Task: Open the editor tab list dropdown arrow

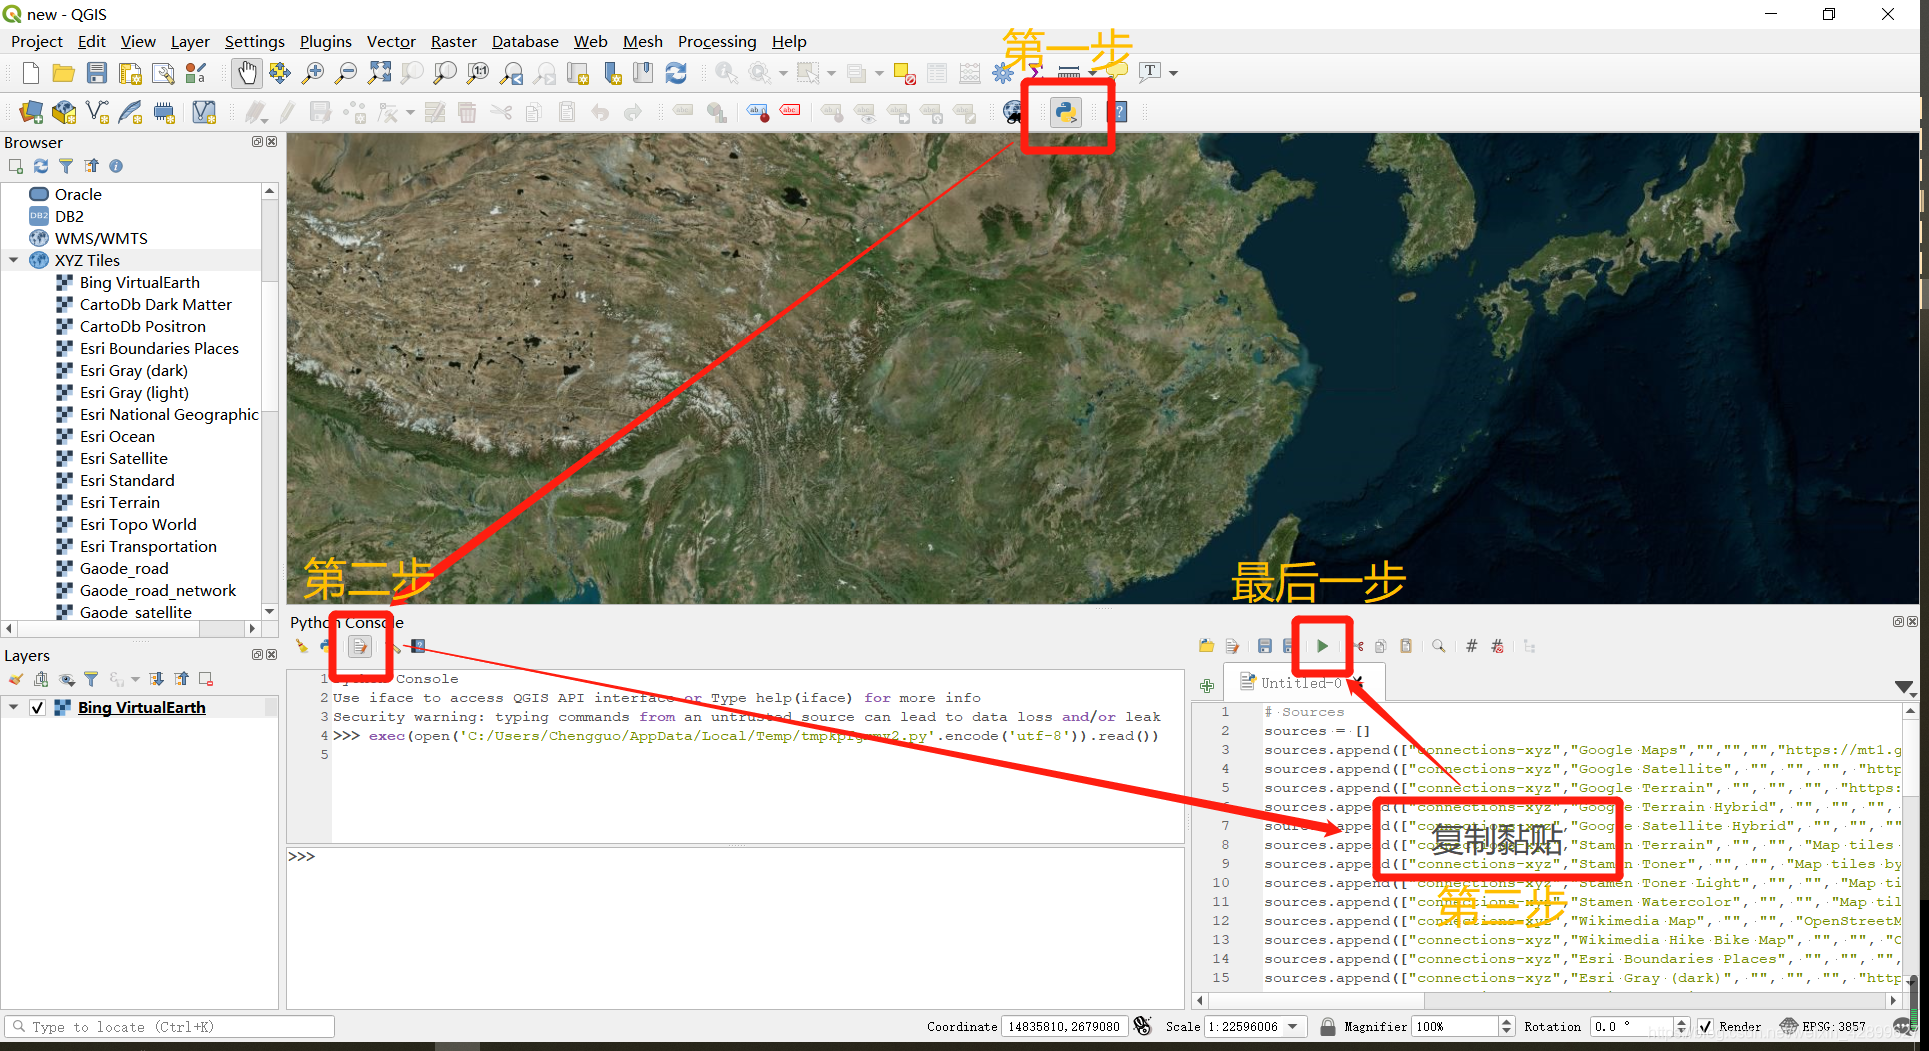Action: [x=1904, y=687]
